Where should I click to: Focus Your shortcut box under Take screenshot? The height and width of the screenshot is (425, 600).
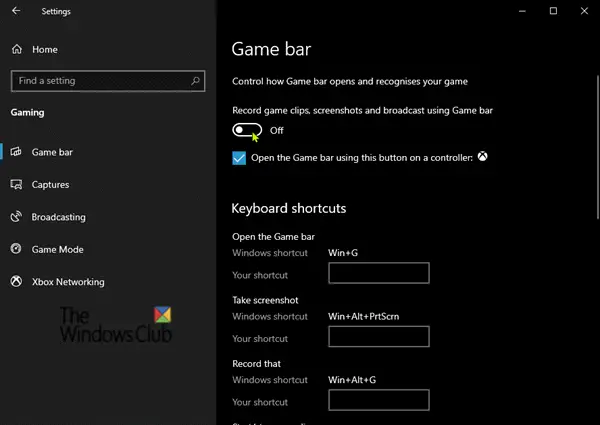(379, 336)
